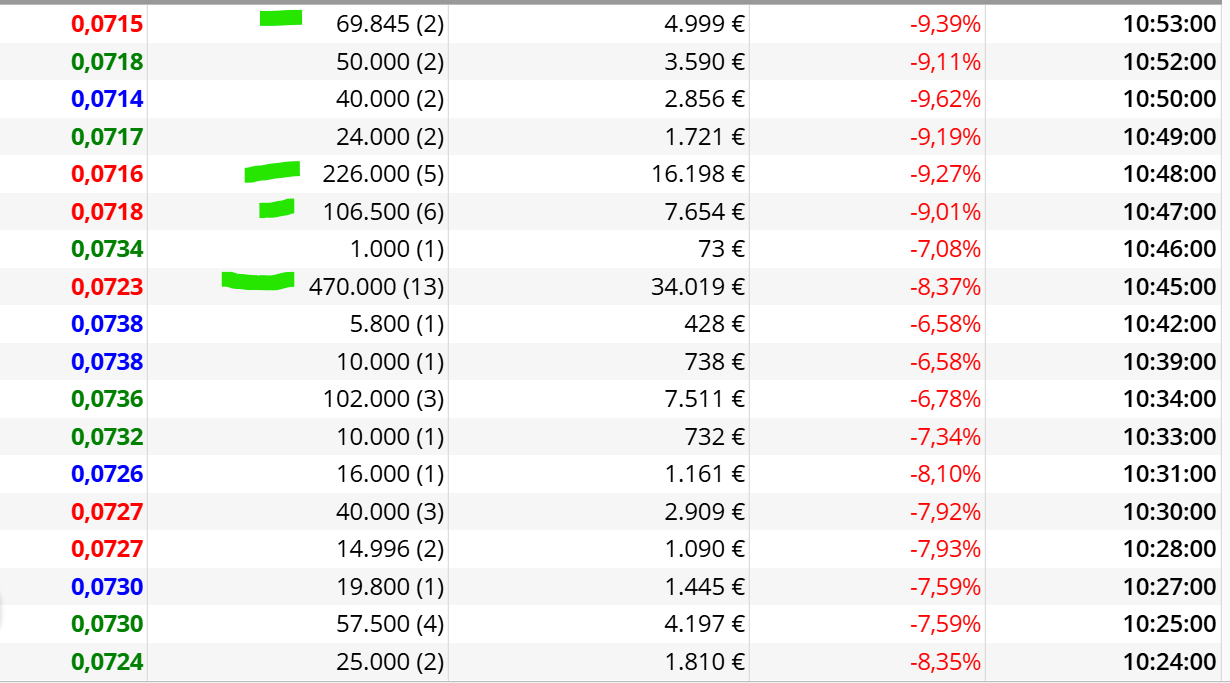1230x683 pixels.
Task: Select the green highlight mark beside 69.845 (2)
Action: coord(281,18)
